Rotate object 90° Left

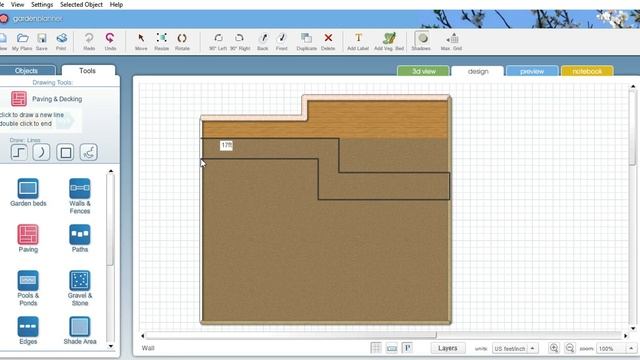(x=218, y=38)
